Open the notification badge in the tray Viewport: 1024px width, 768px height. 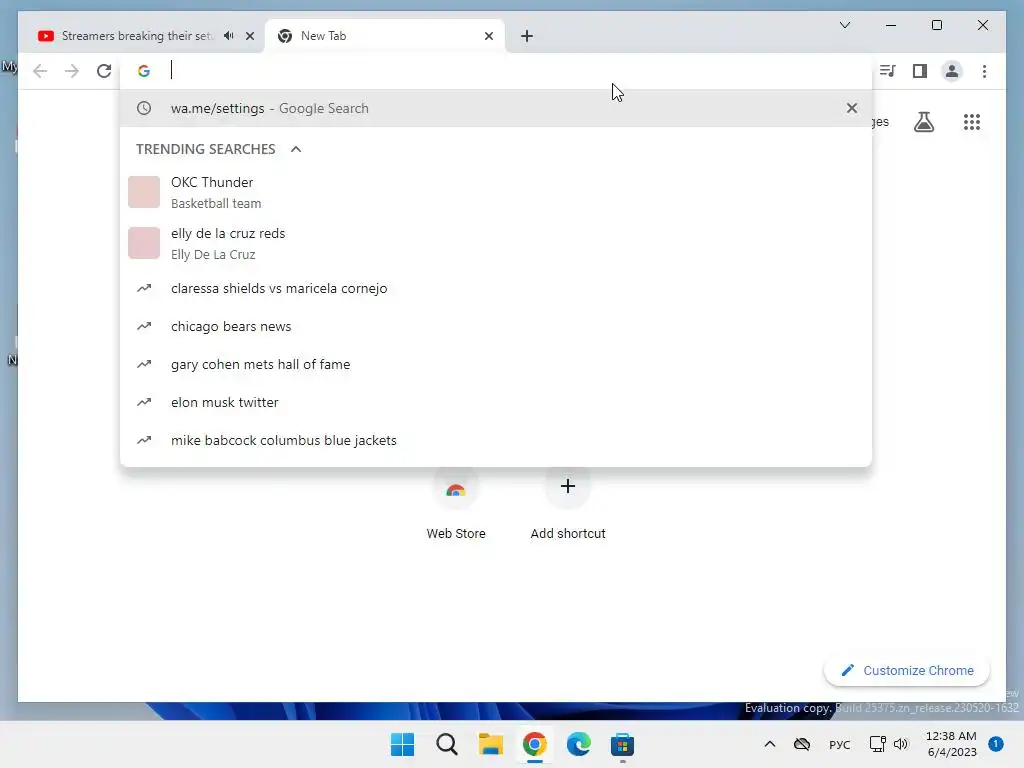996,743
